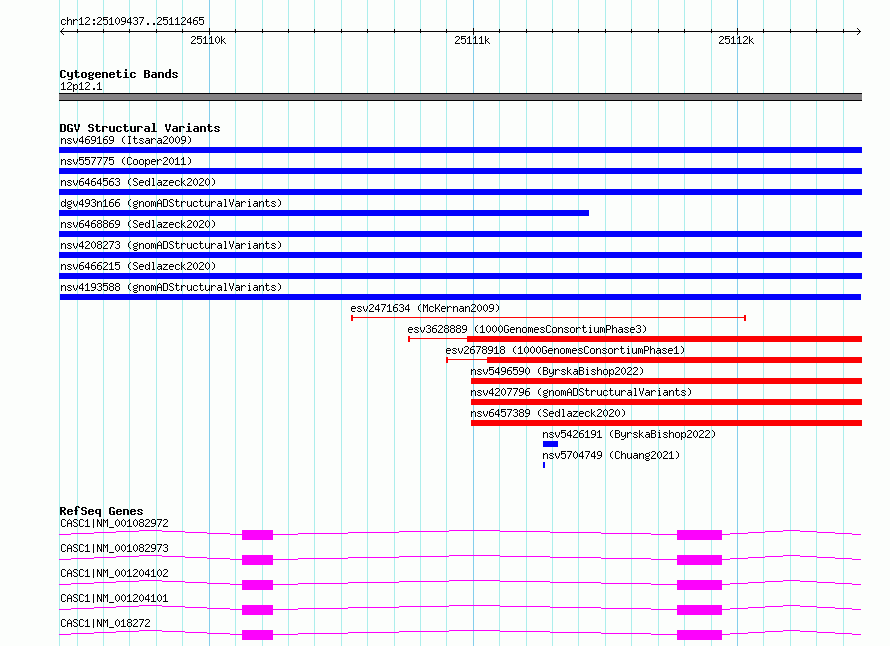Click the chr12:25109437..25112465 coordinate text
Image resolution: width=890 pixels, height=646 pixels.
click(132, 22)
